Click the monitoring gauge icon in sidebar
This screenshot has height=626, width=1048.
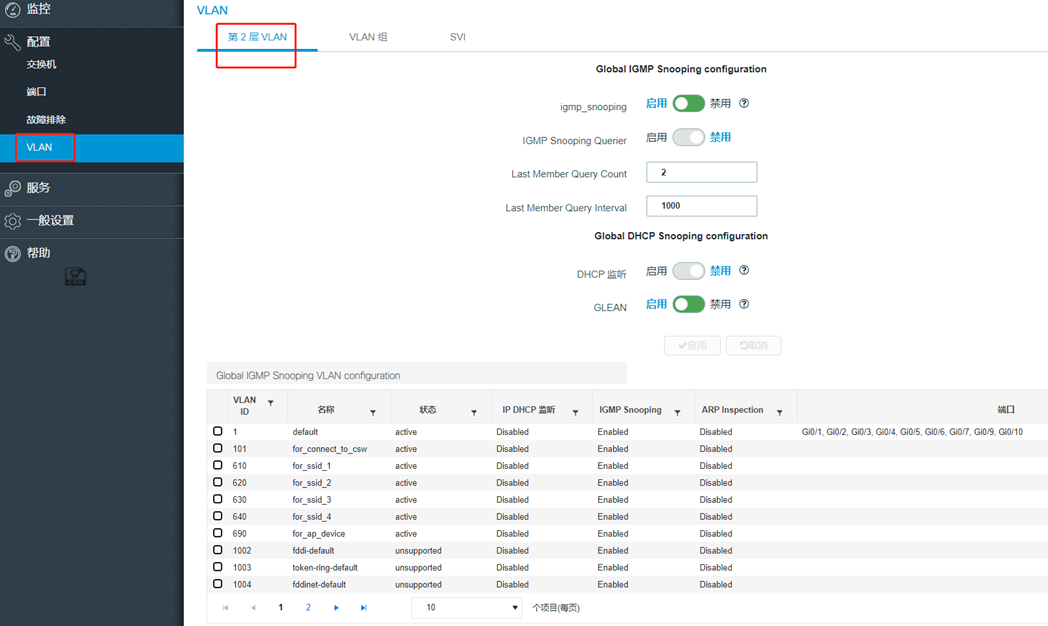click(x=12, y=9)
